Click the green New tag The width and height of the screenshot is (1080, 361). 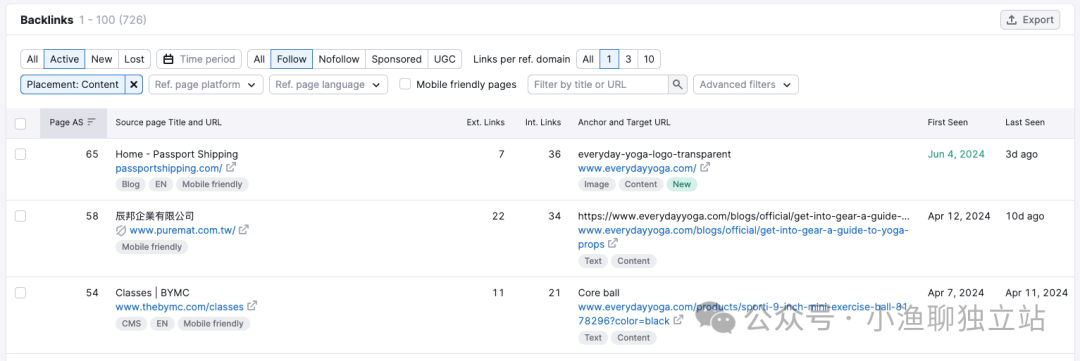[x=682, y=185]
